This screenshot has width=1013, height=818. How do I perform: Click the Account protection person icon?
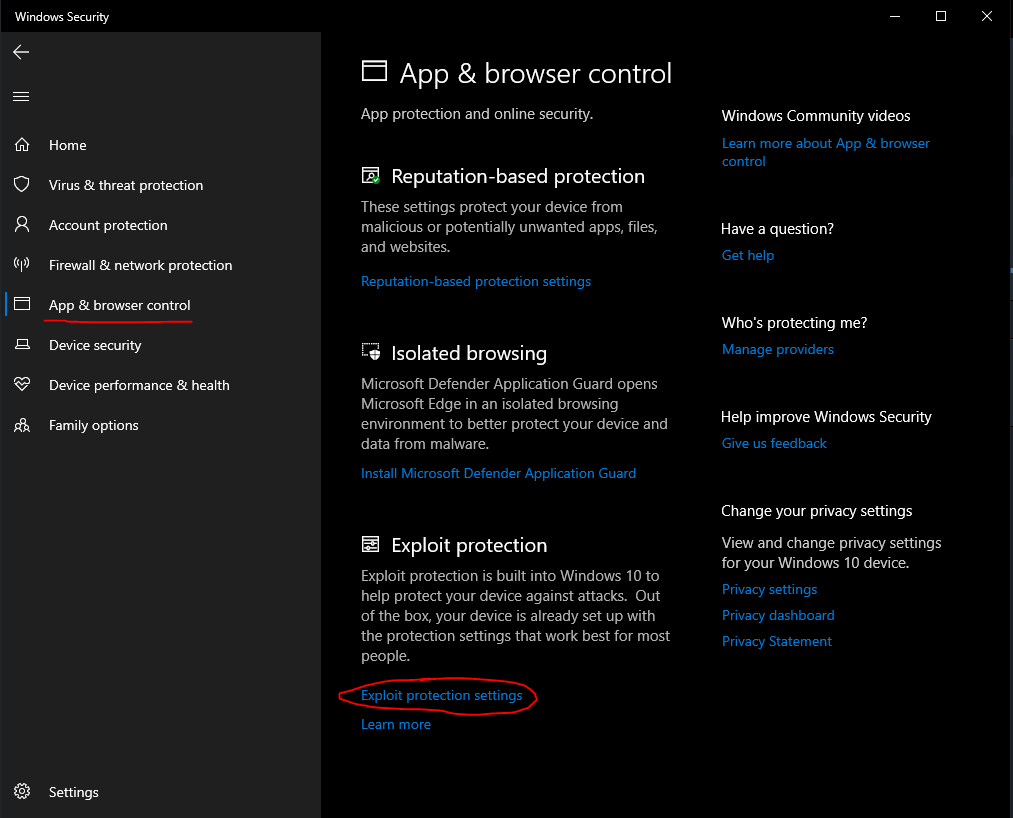(21, 225)
